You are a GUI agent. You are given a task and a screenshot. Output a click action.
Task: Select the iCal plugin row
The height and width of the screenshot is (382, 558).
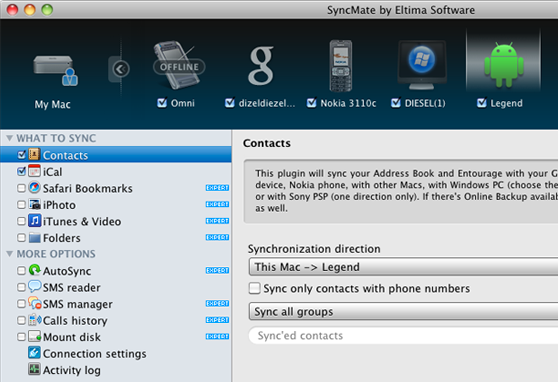click(x=116, y=171)
